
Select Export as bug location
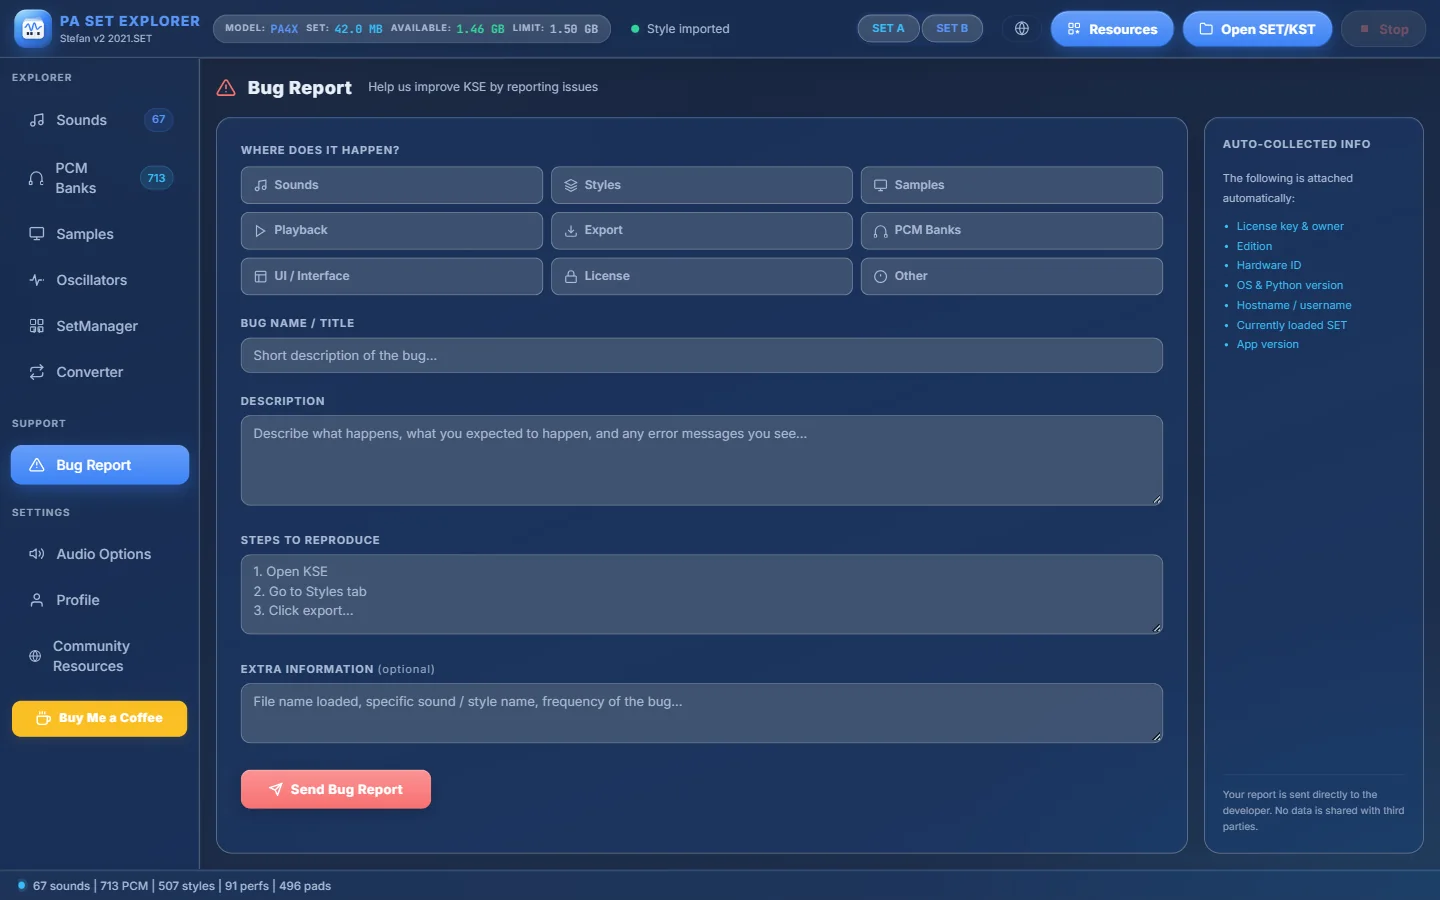click(702, 231)
